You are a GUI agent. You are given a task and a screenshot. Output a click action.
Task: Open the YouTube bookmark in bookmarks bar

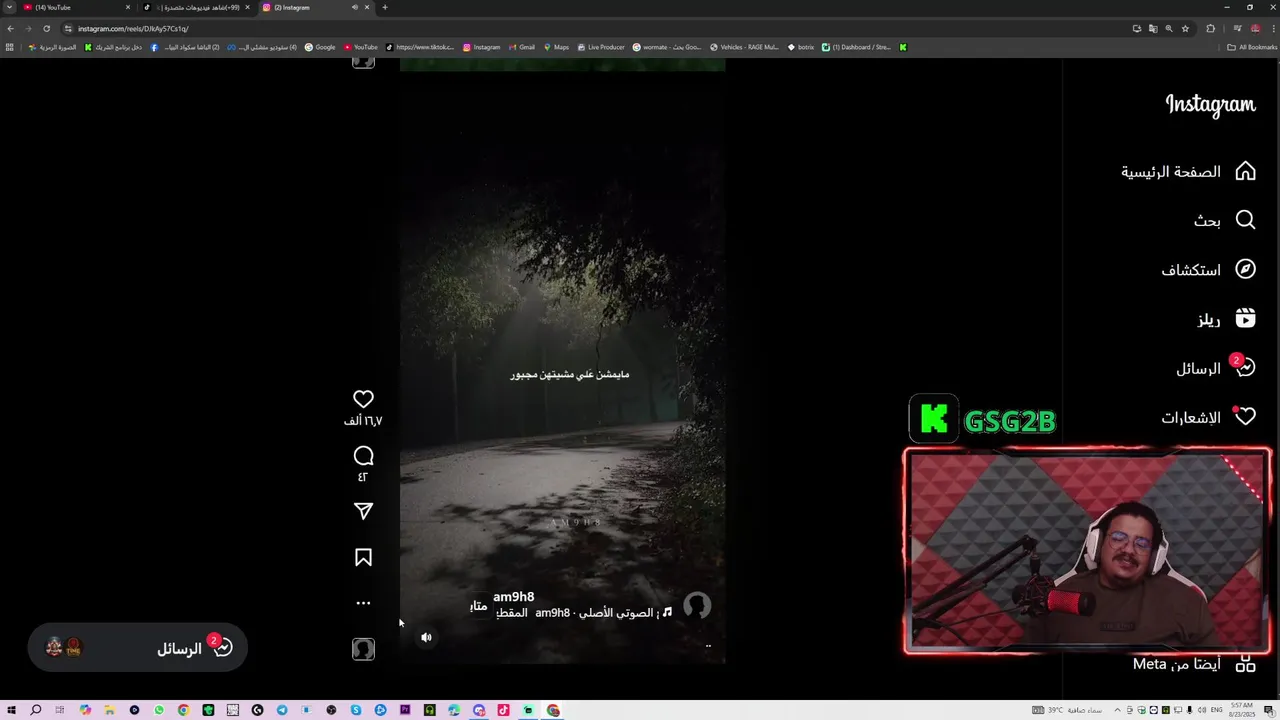point(361,47)
